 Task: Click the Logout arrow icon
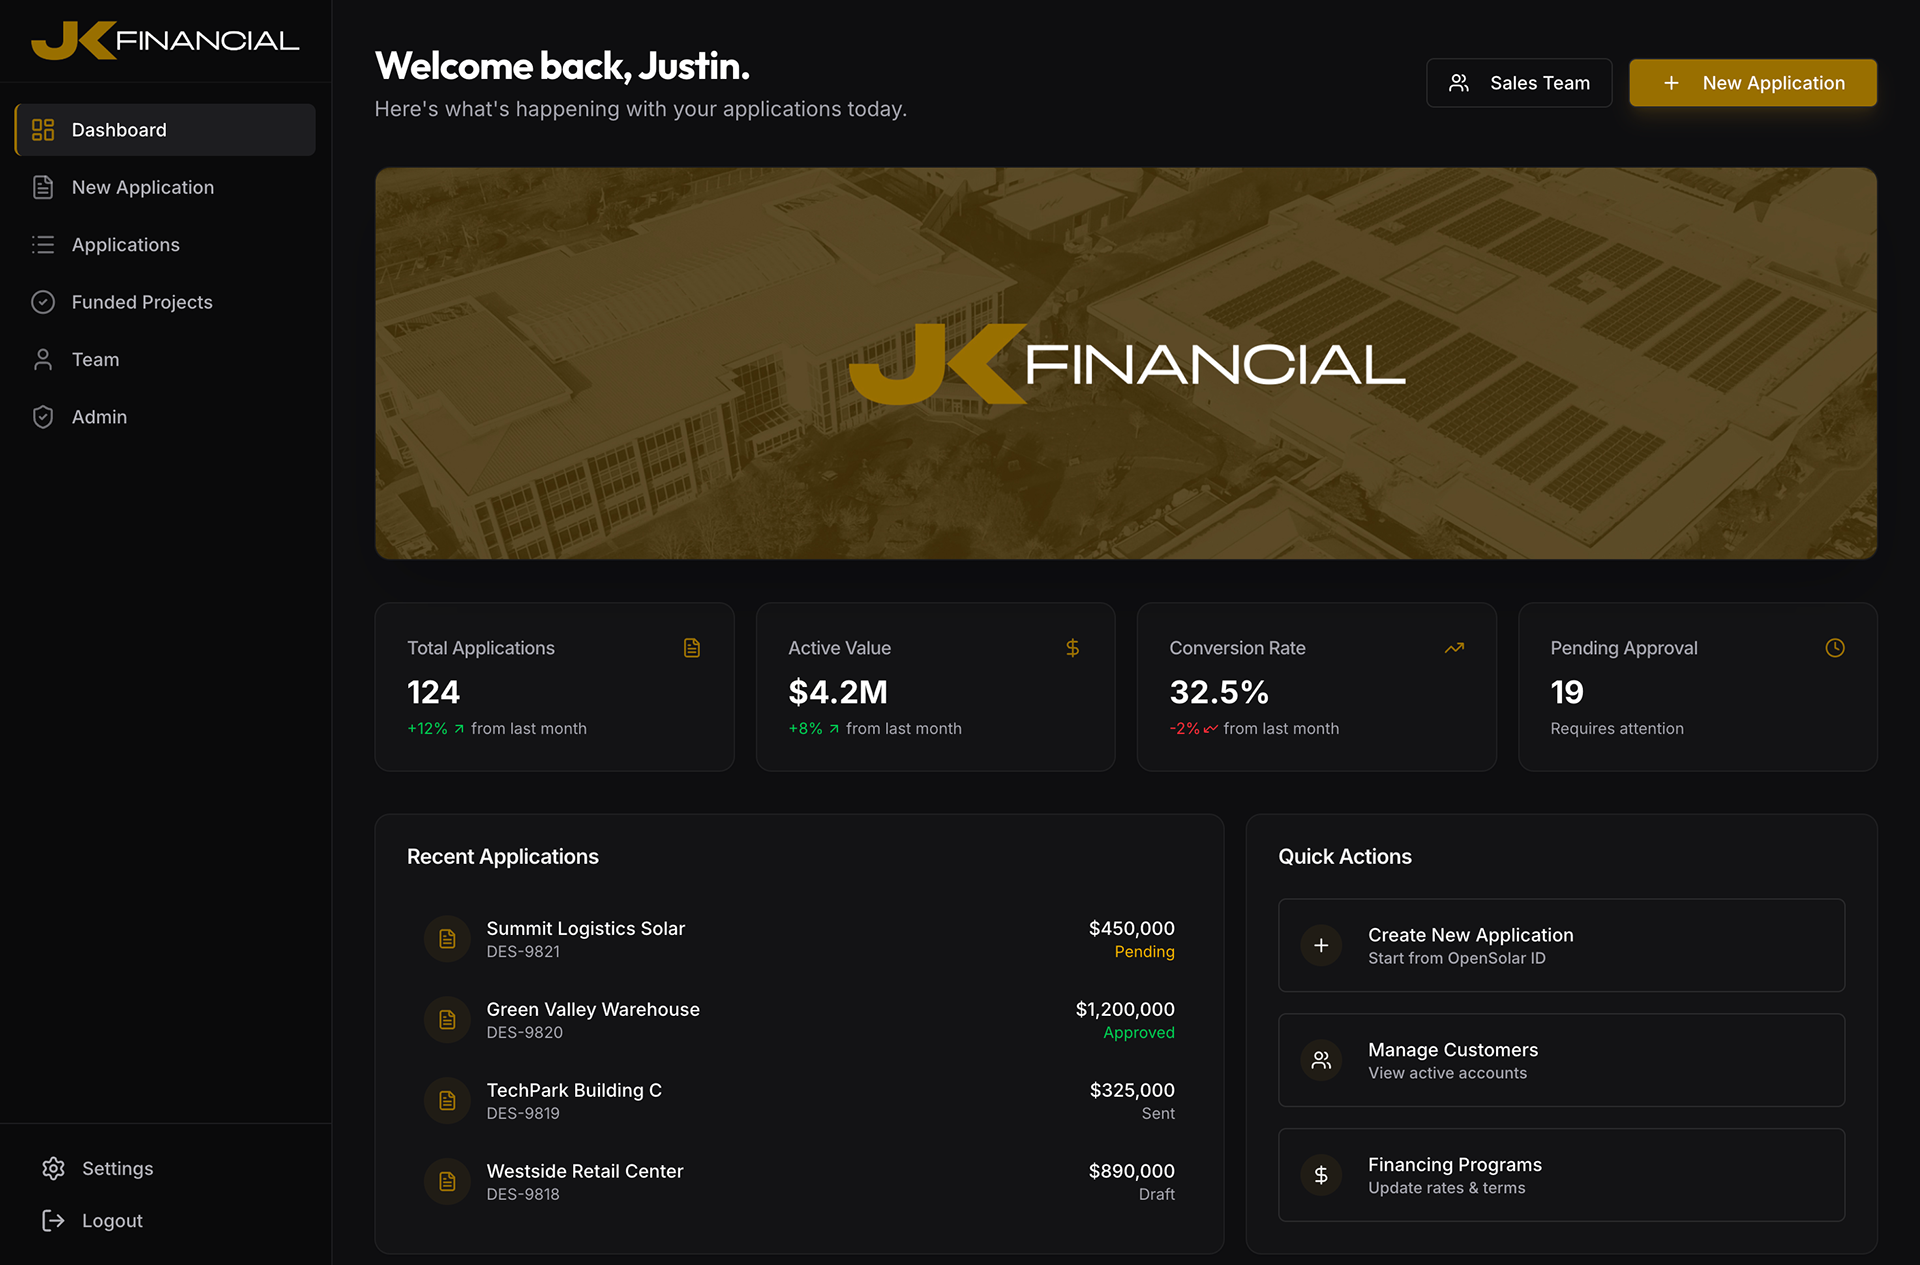coord(54,1220)
